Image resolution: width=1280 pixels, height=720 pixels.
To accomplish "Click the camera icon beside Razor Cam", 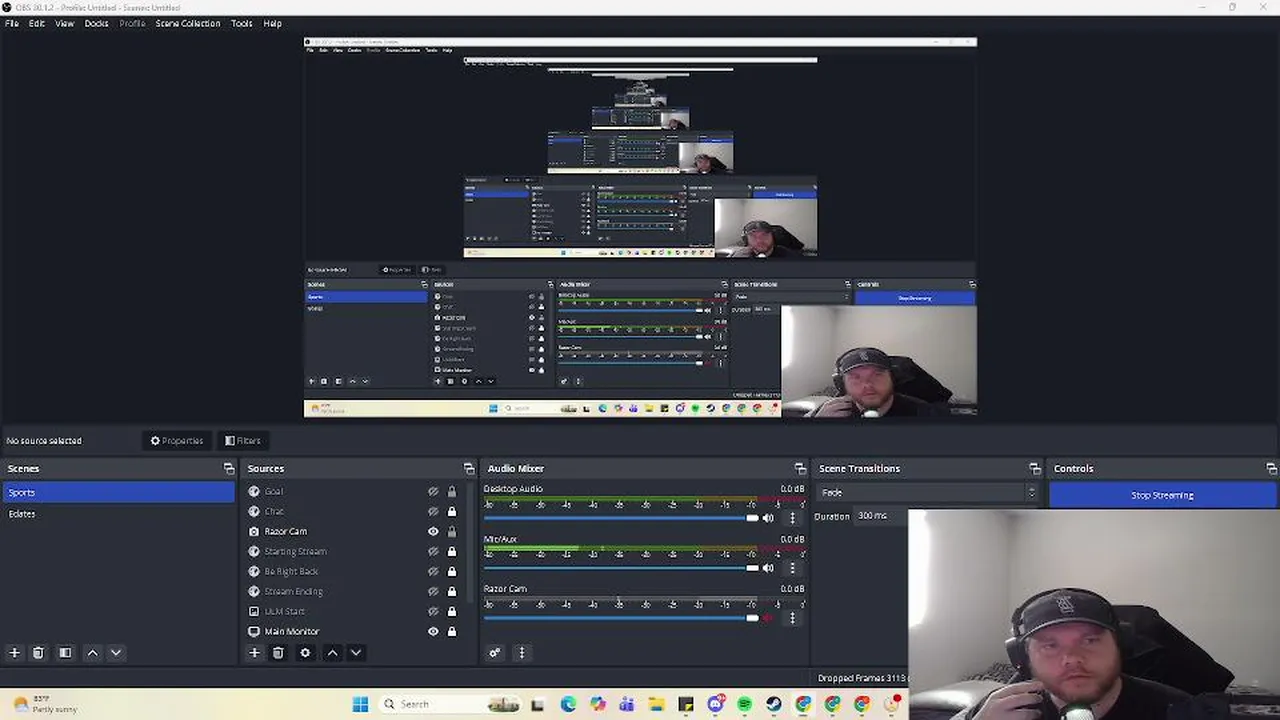I will (254, 531).
